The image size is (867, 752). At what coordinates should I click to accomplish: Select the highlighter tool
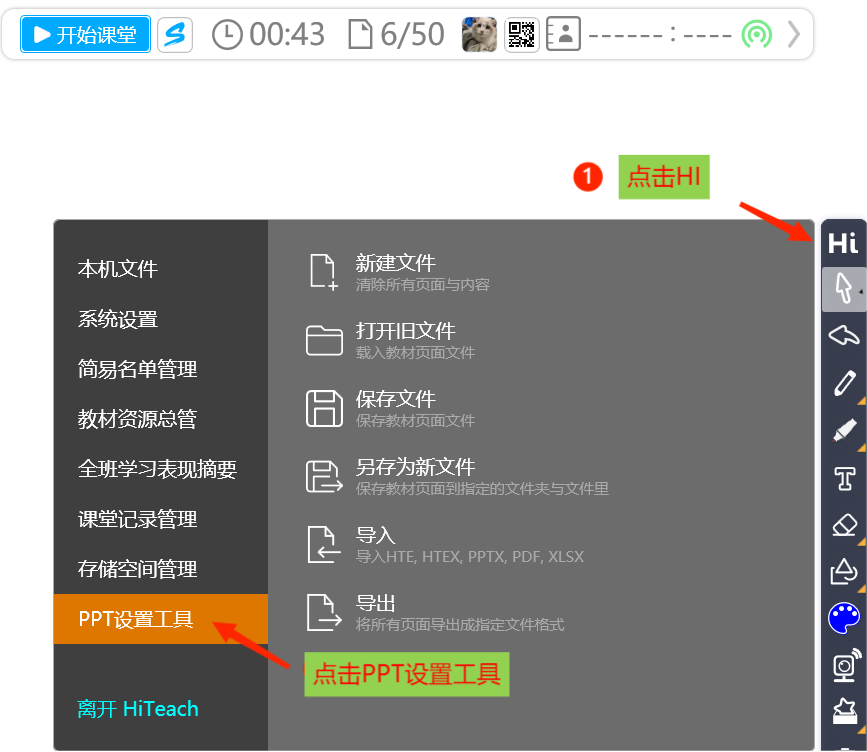[844, 430]
